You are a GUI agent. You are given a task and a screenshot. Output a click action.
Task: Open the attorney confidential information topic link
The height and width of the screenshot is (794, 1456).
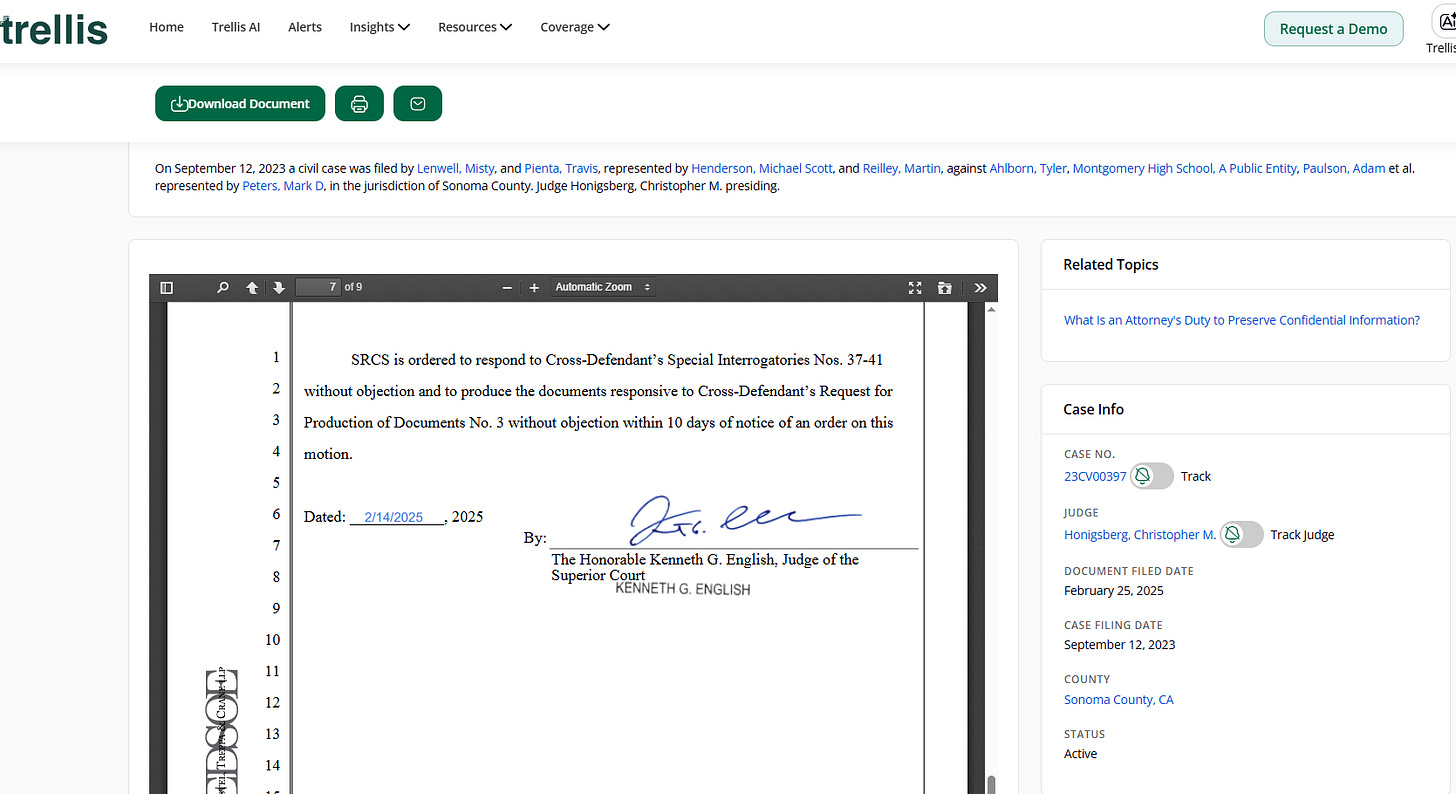pos(1242,320)
